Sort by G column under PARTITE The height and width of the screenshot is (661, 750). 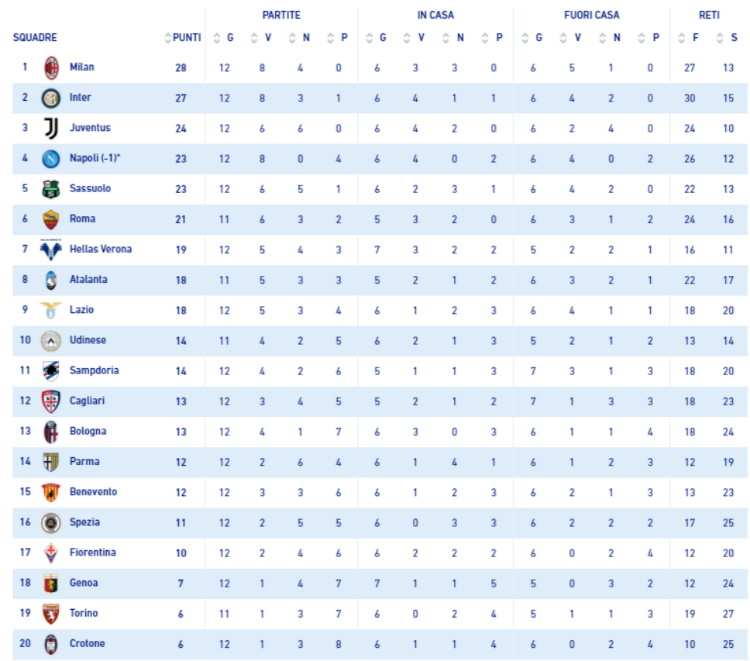(x=224, y=38)
